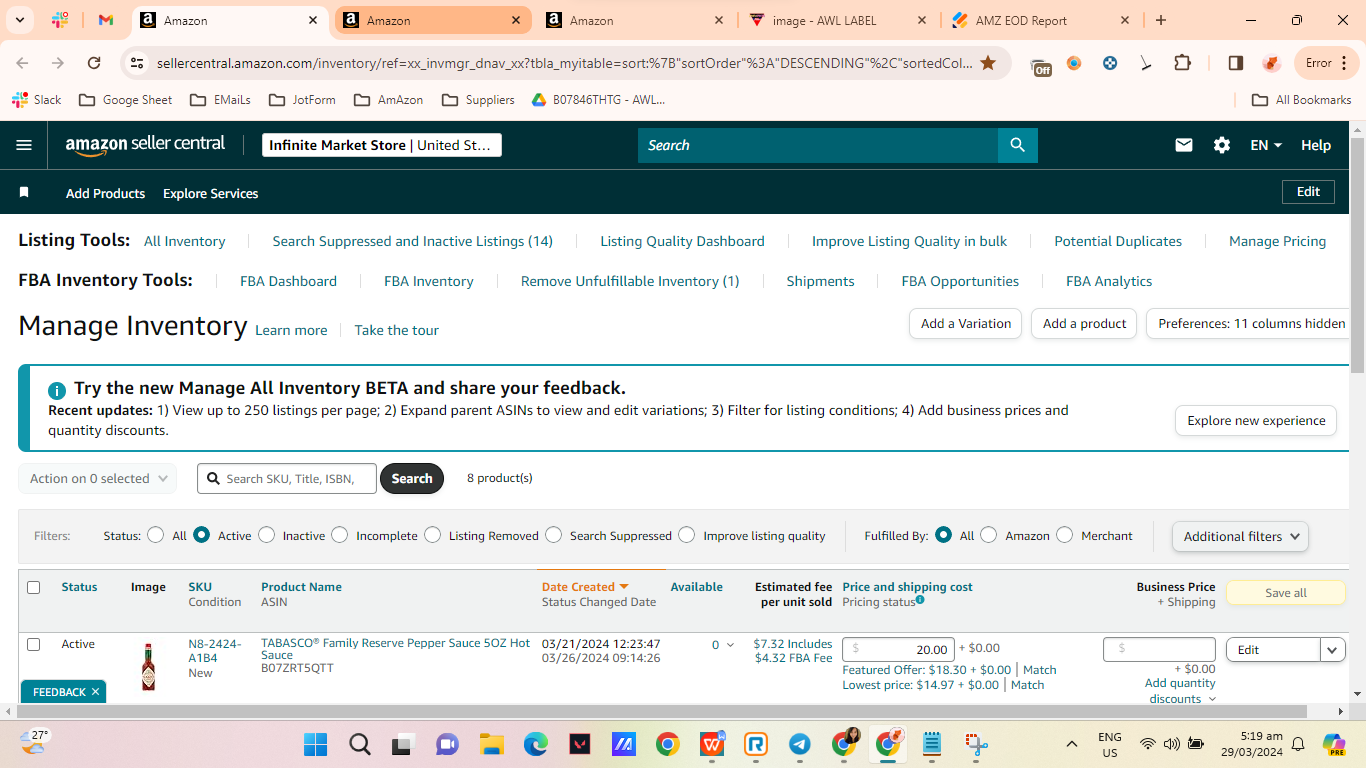Filter Fulfilled By Merchant
The height and width of the screenshot is (768, 1366).
coord(1064,535)
